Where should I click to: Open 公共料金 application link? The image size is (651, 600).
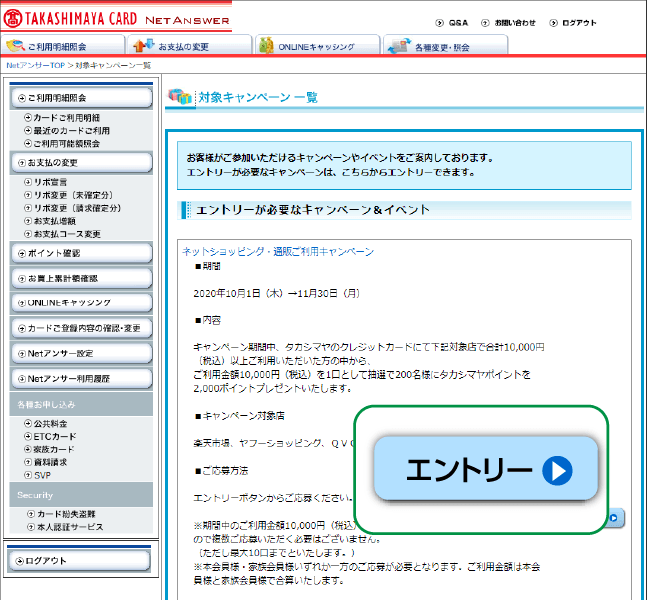point(50,424)
